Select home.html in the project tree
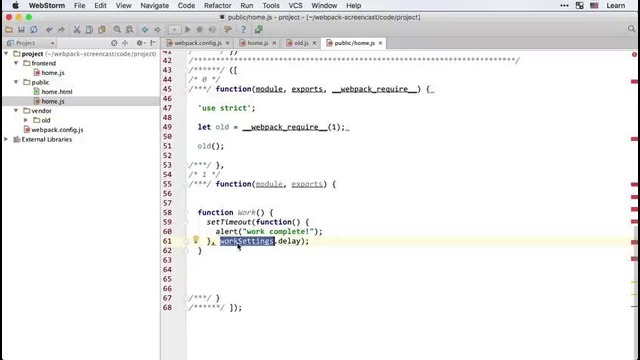 [x=53, y=92]
